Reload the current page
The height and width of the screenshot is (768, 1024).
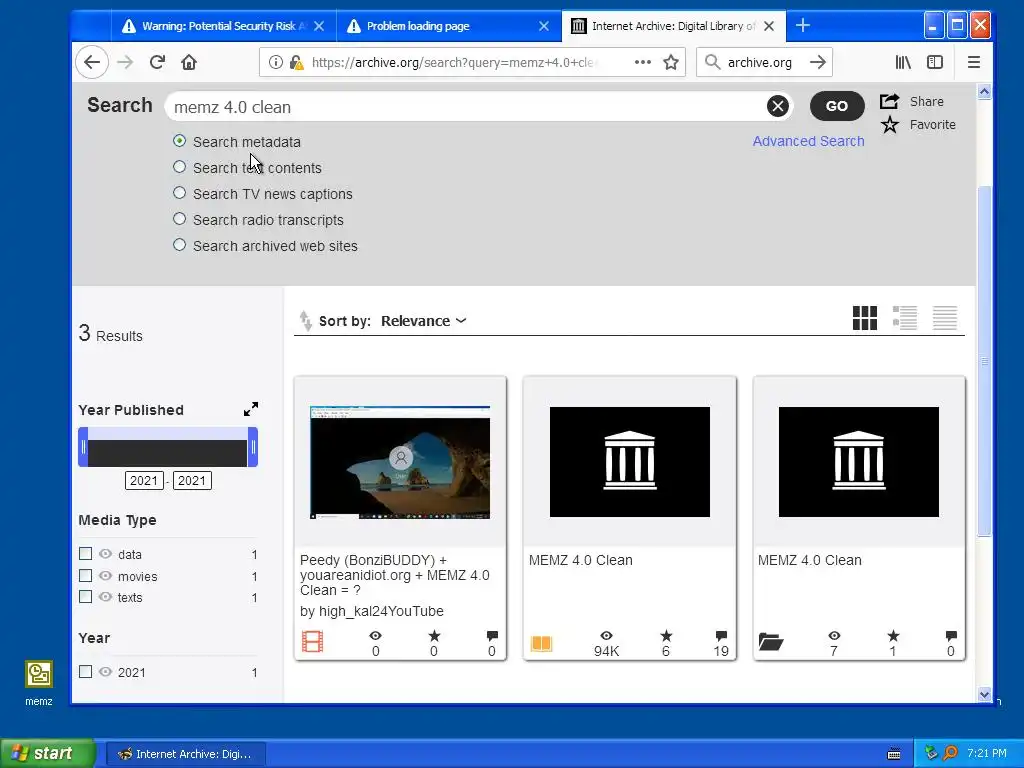[x=157, y=63]
